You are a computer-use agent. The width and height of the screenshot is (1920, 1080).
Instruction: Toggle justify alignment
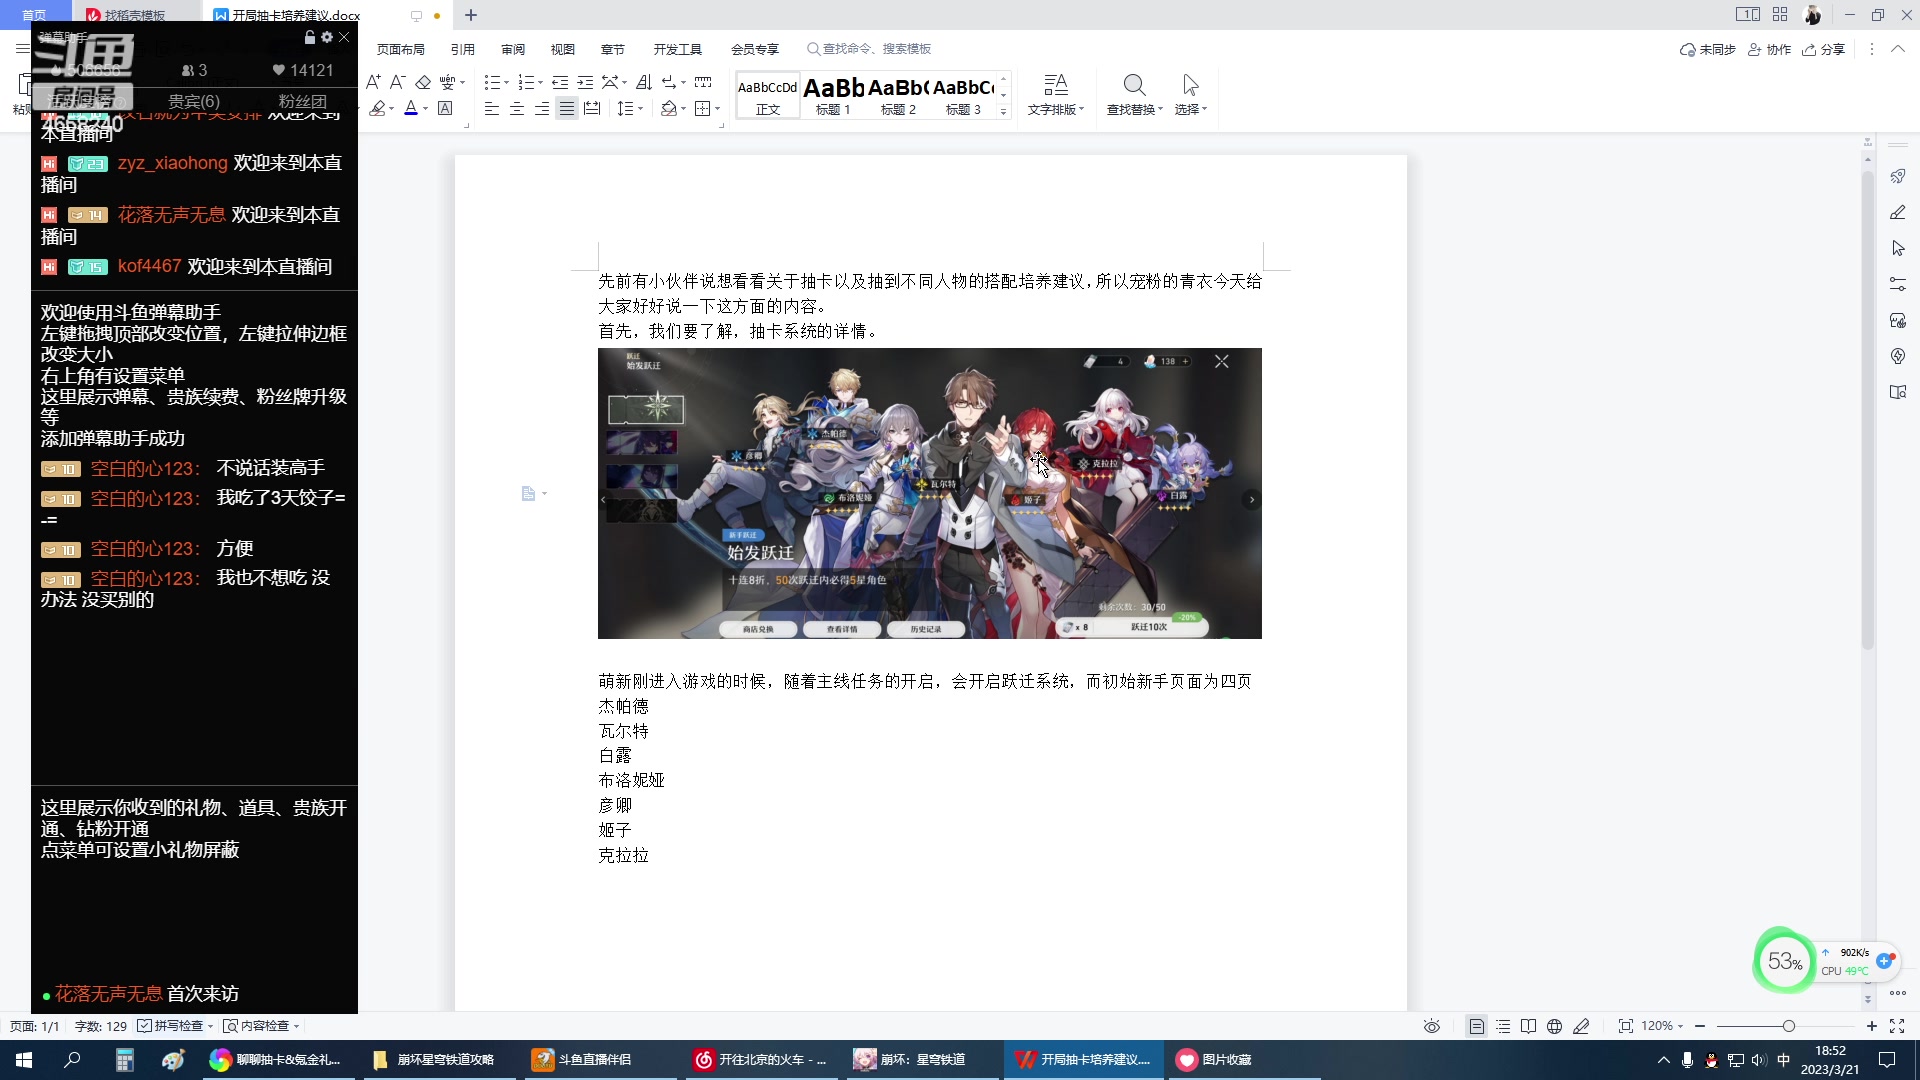coord(567,108)
